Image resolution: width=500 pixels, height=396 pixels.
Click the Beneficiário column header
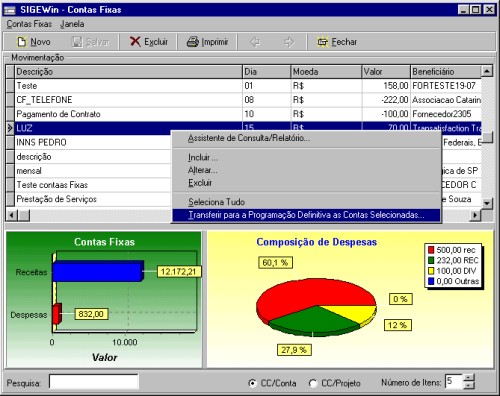pyautogui.click(x=446, y=72)
